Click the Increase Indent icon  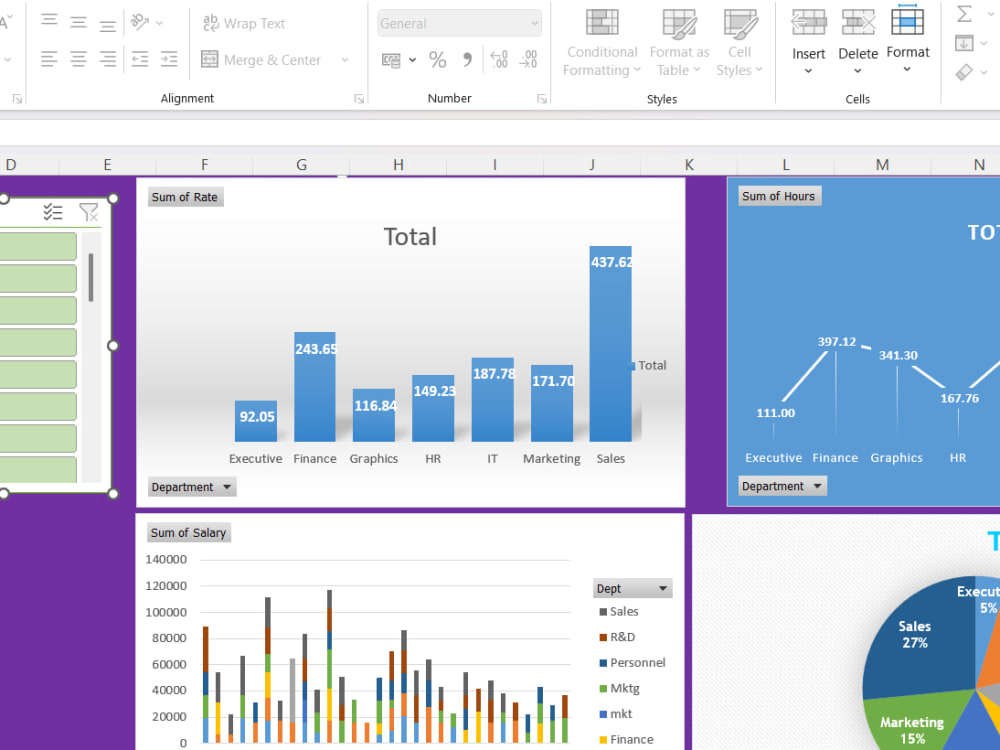click(x=169, y=59)
